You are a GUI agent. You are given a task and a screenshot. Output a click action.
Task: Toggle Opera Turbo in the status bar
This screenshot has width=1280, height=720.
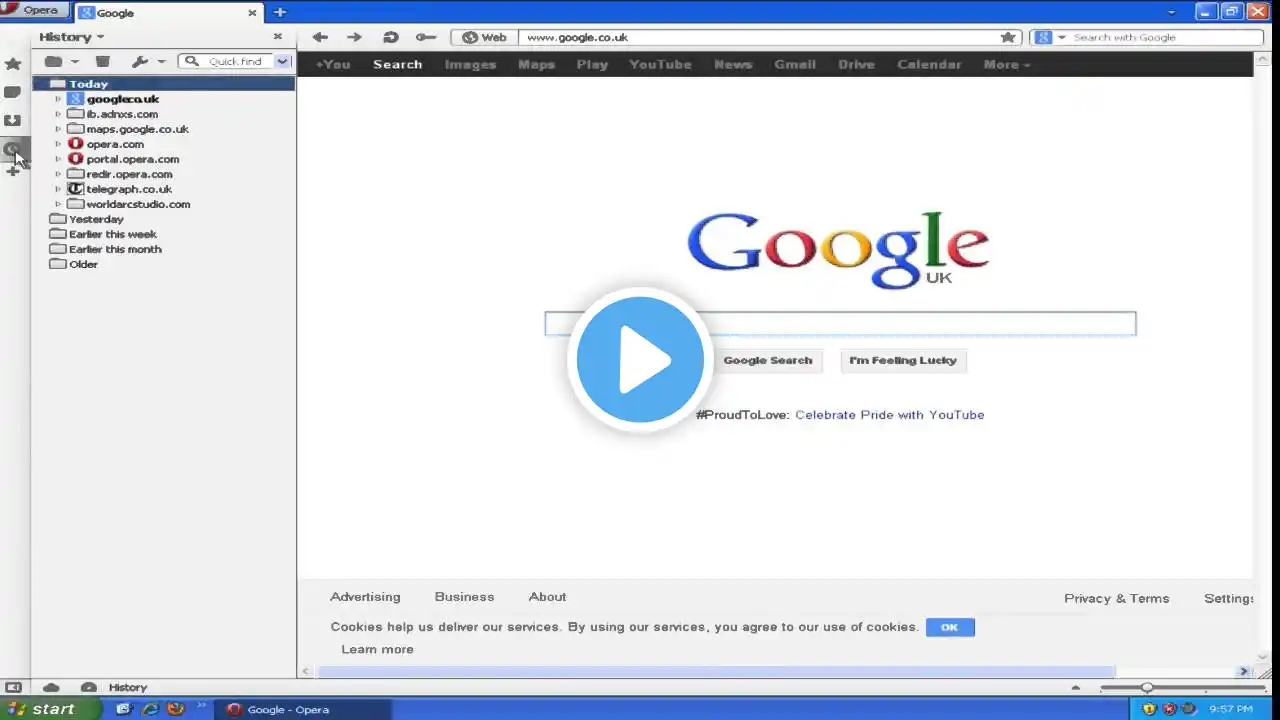(88, 687)
